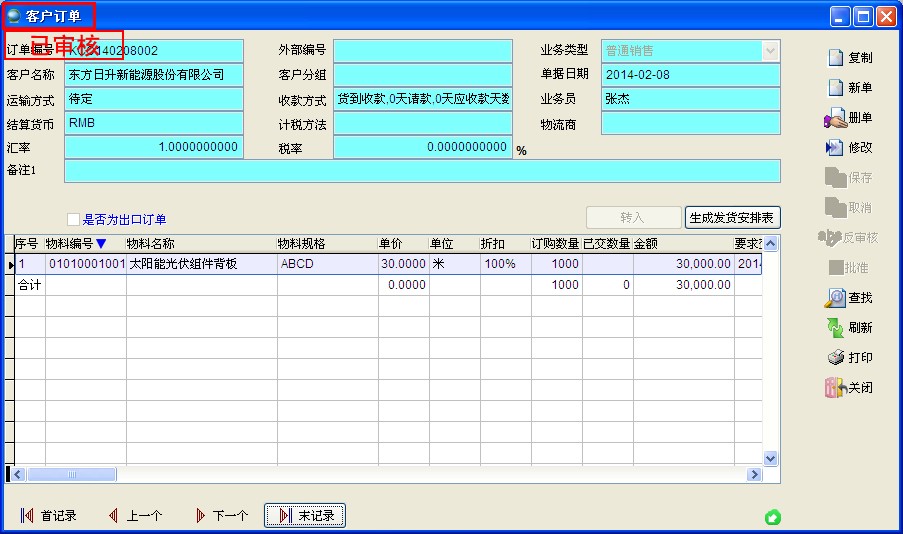Viewport: 903px width, 534px height.
Task: Click the green status icon at bottom right
Action: pos(773,517)
